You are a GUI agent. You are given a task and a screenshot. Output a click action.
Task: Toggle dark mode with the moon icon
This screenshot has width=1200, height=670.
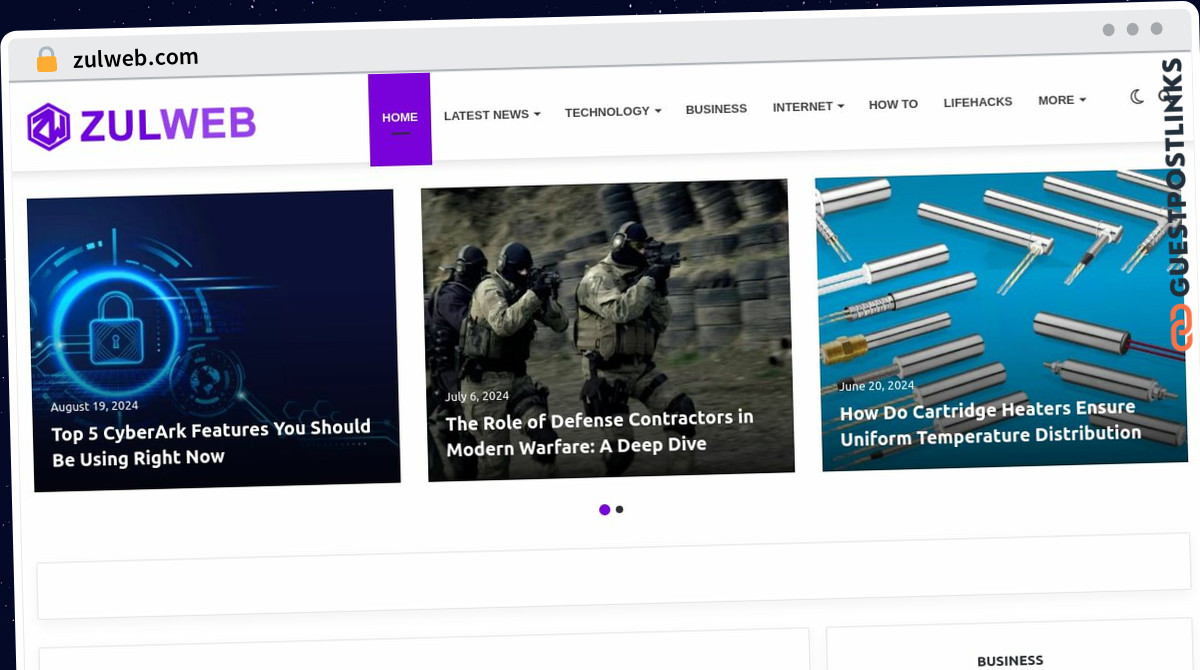[x=1137, y=97]
